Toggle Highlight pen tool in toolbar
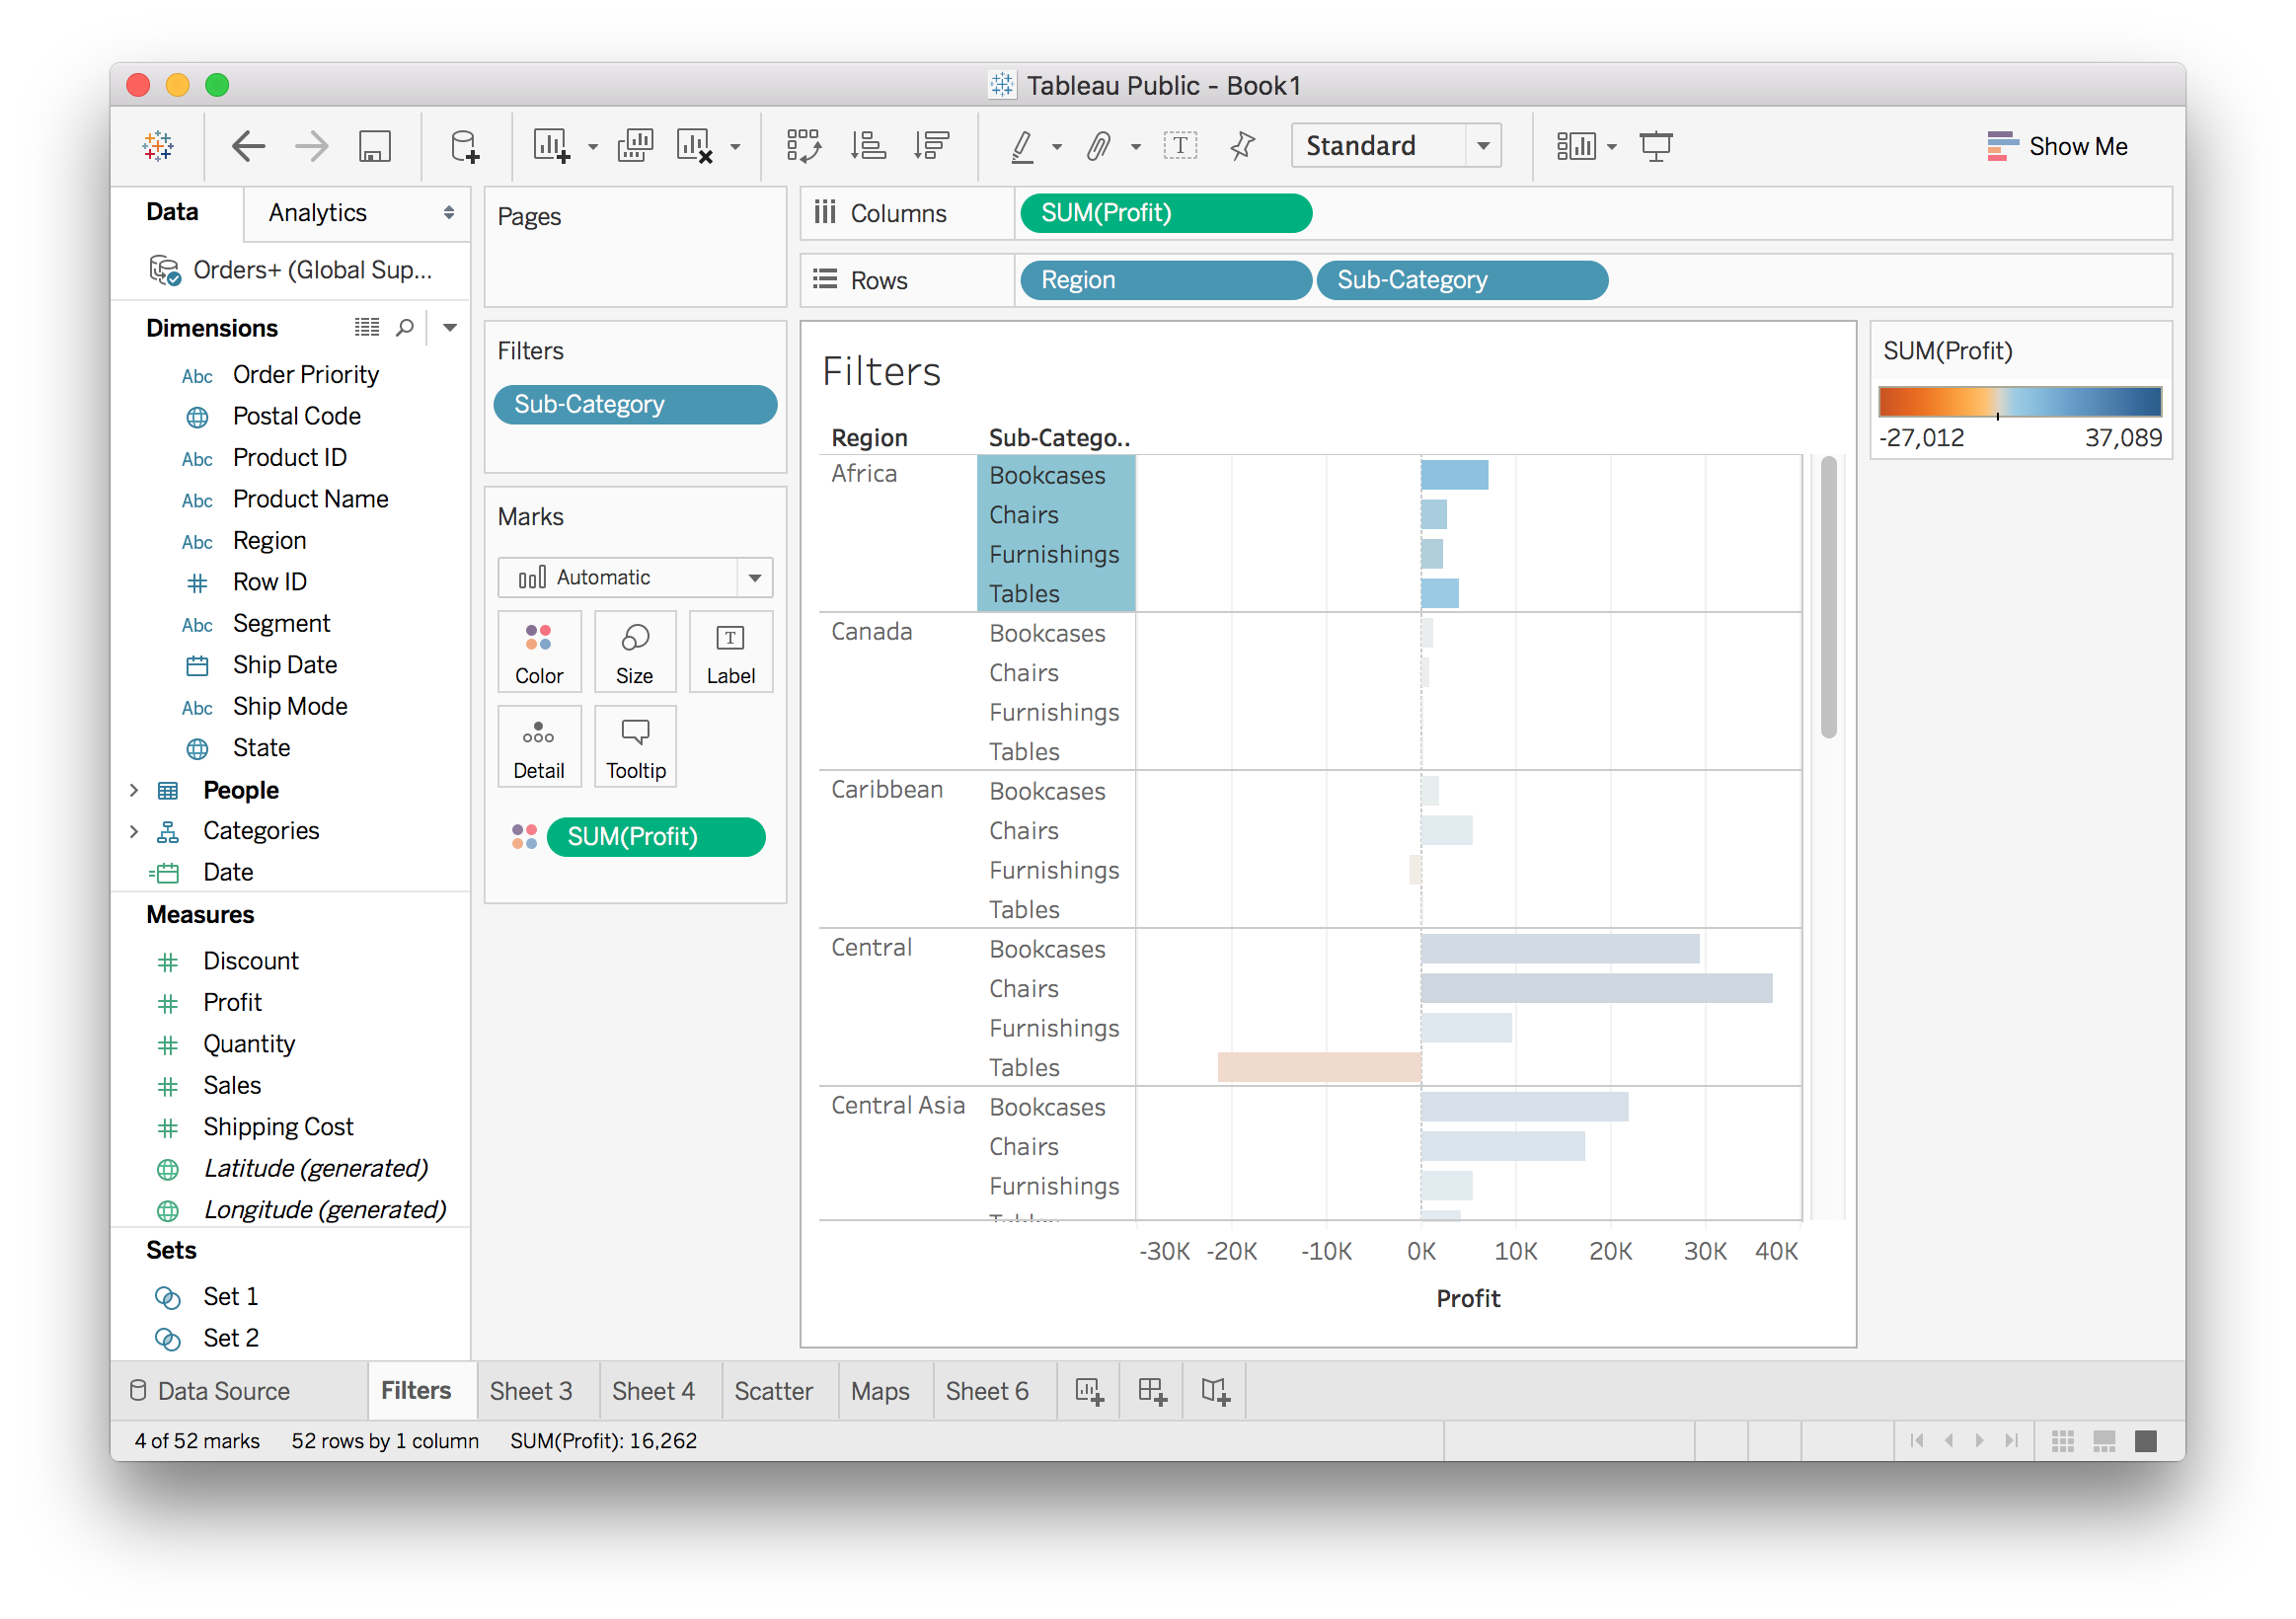This screenshot has height=1619, width=2296. 1022,146
